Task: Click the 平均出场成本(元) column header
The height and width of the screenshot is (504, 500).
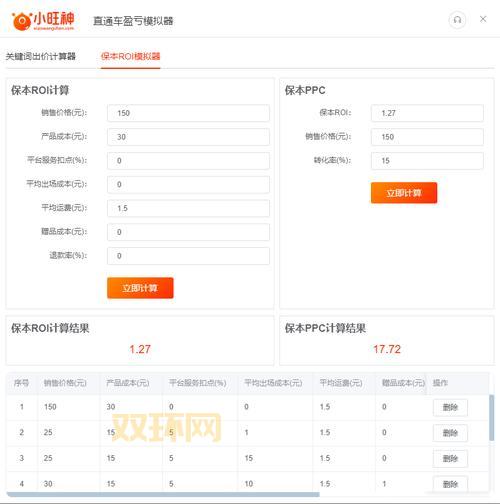Action: 273,383
